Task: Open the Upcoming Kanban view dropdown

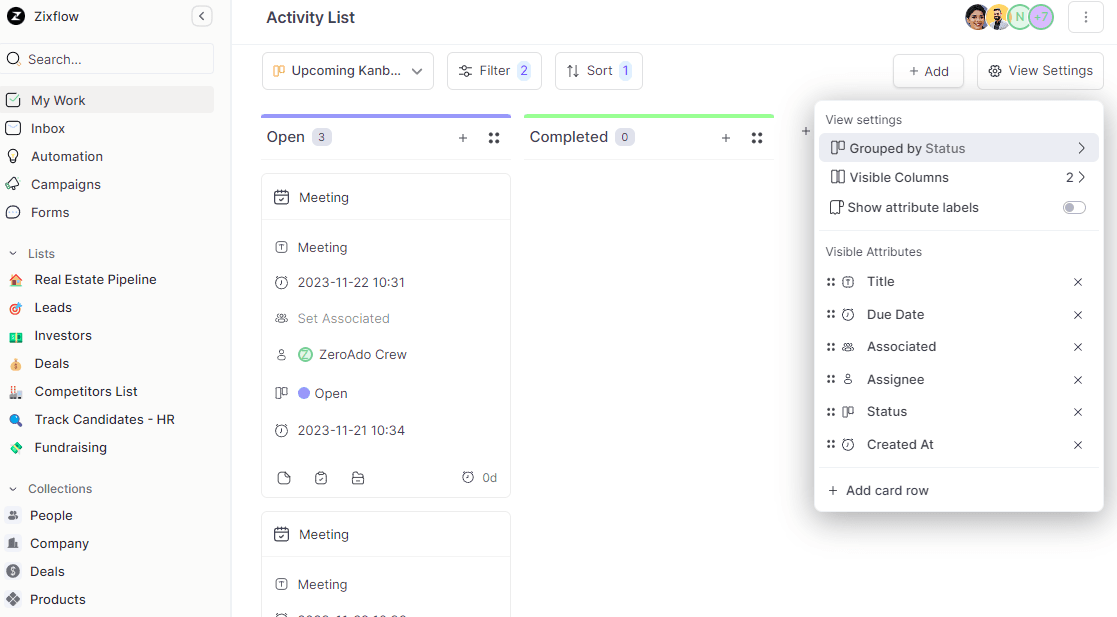Action: 347,71
